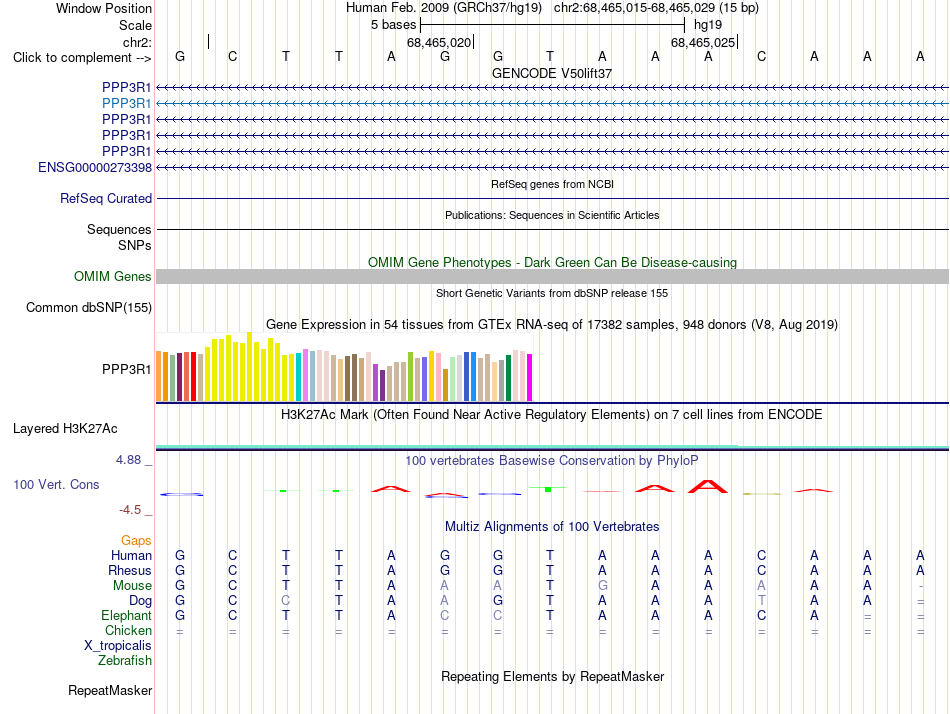This screenshot has width=950, height=714.
Task: Select the Zebrafish species row label
Action: tap(125, 661)
